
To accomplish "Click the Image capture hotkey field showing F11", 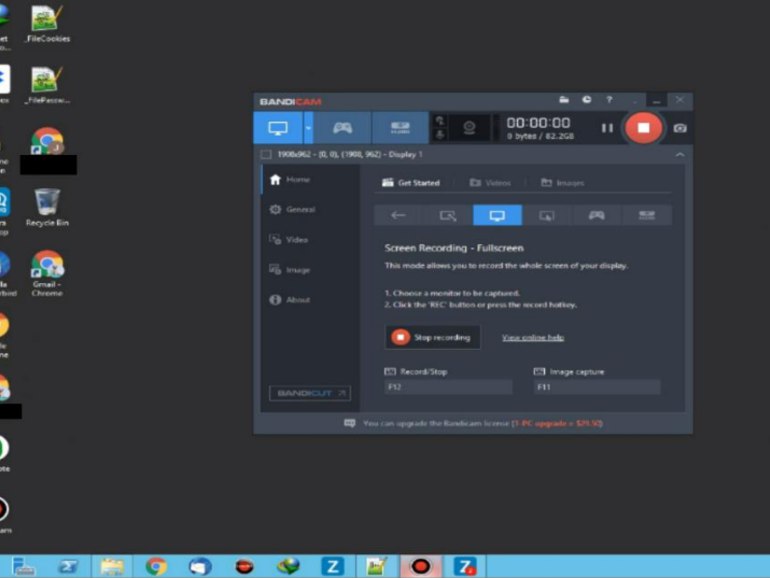I will pyautogui.click(x=597, y=387).
